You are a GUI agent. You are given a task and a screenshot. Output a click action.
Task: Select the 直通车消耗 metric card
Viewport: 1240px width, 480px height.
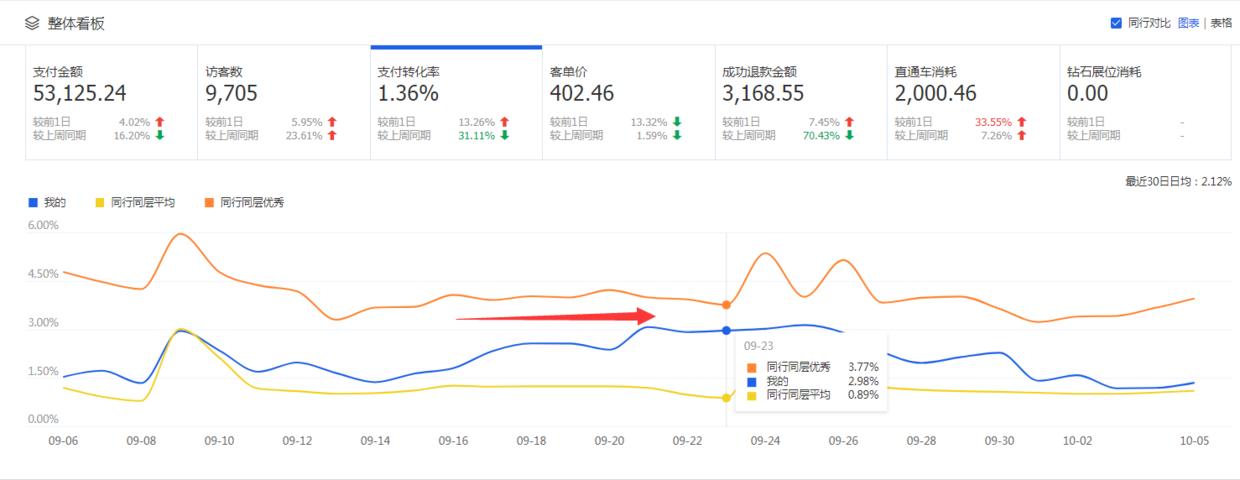973,103
